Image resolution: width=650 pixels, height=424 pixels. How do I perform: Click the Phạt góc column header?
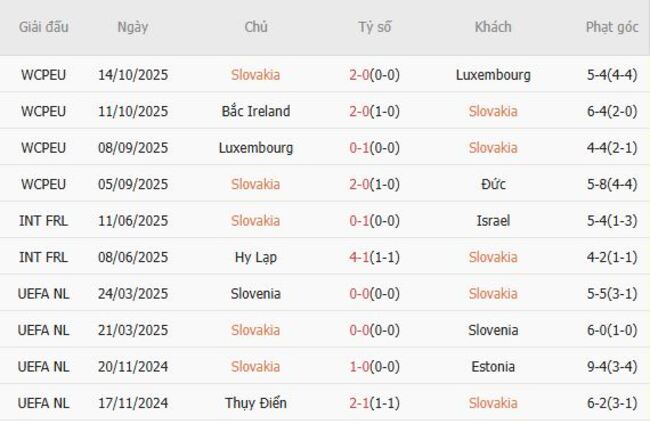611,27
